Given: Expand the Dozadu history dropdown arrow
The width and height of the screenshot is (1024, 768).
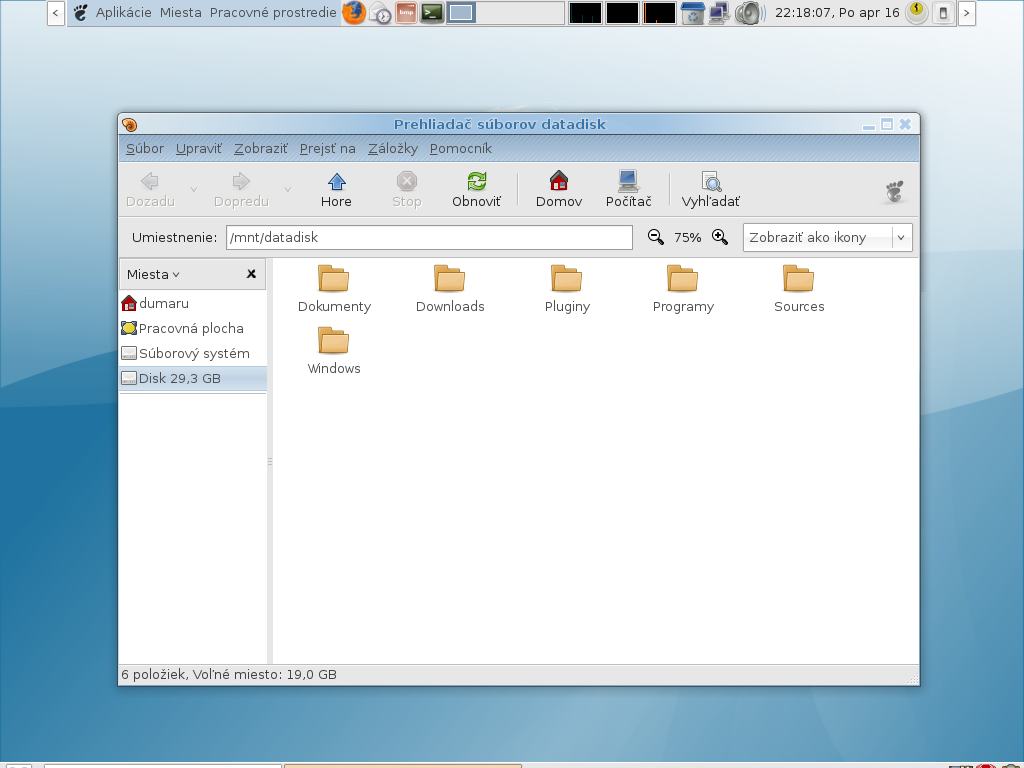Looking at the screenshot, I should click(x=194, y=189).
